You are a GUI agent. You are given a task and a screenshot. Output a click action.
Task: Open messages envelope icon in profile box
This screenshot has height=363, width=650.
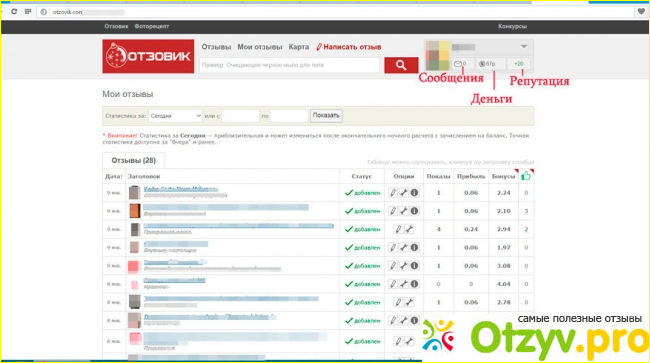pos(458,64)
